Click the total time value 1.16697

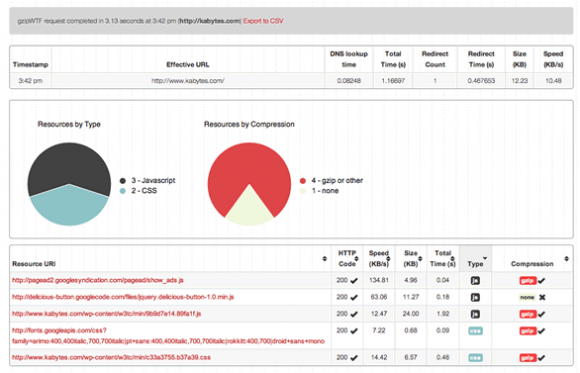[x=393, y=81]
